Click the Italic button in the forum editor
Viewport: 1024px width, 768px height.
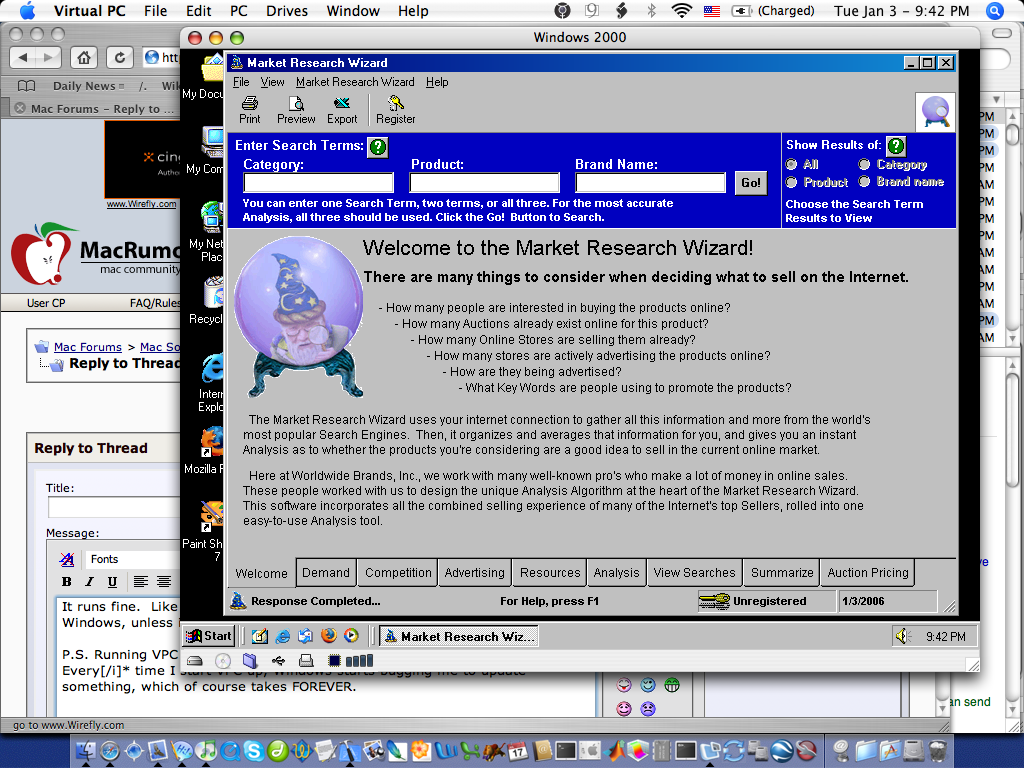click(x=89, y=582)
